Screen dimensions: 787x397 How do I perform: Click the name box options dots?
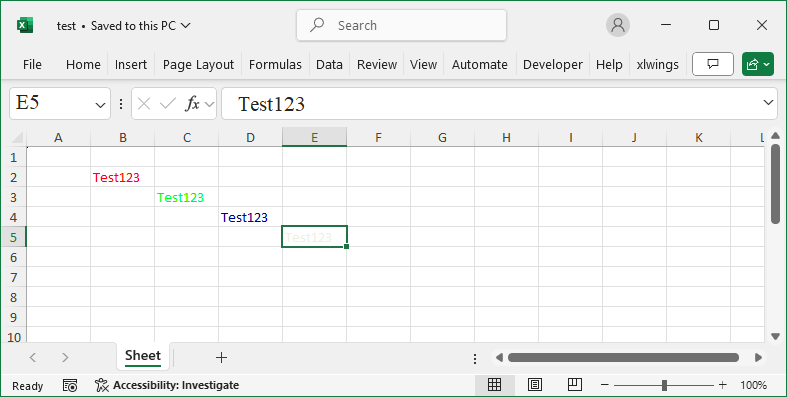click(x=121, y=104)
